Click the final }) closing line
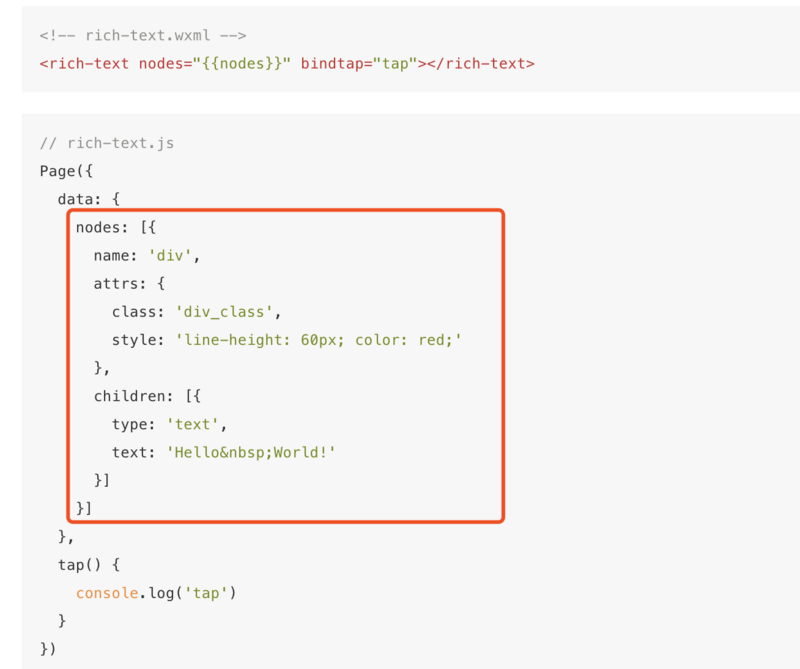800x669 pixels. coord(49,649)
